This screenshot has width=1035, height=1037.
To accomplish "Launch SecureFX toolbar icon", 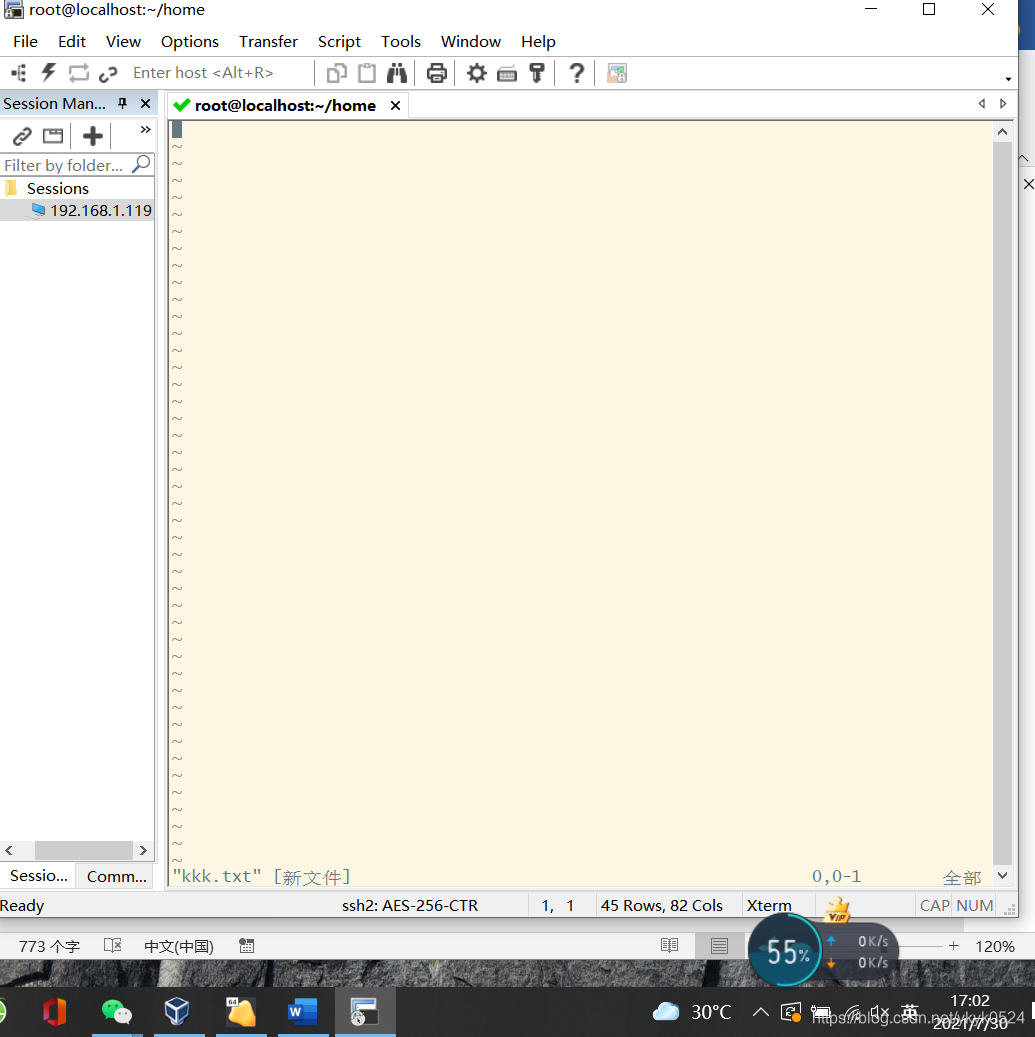I will (617, 73).
